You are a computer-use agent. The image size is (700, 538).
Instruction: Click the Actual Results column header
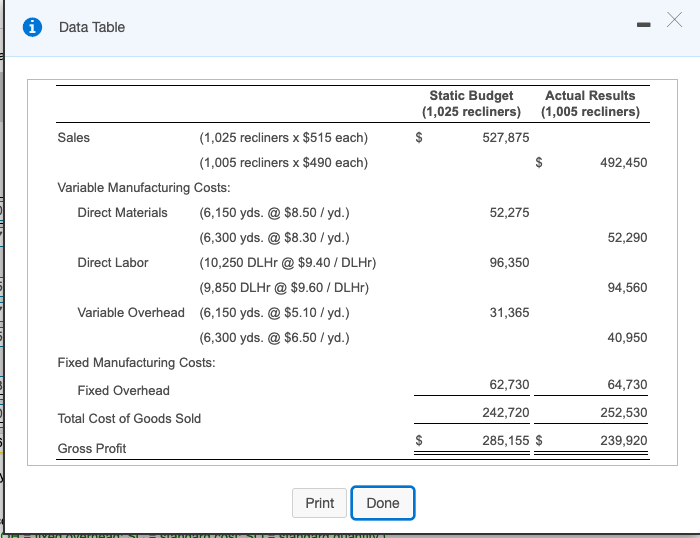pyautogui.click(x=590, y=104)
